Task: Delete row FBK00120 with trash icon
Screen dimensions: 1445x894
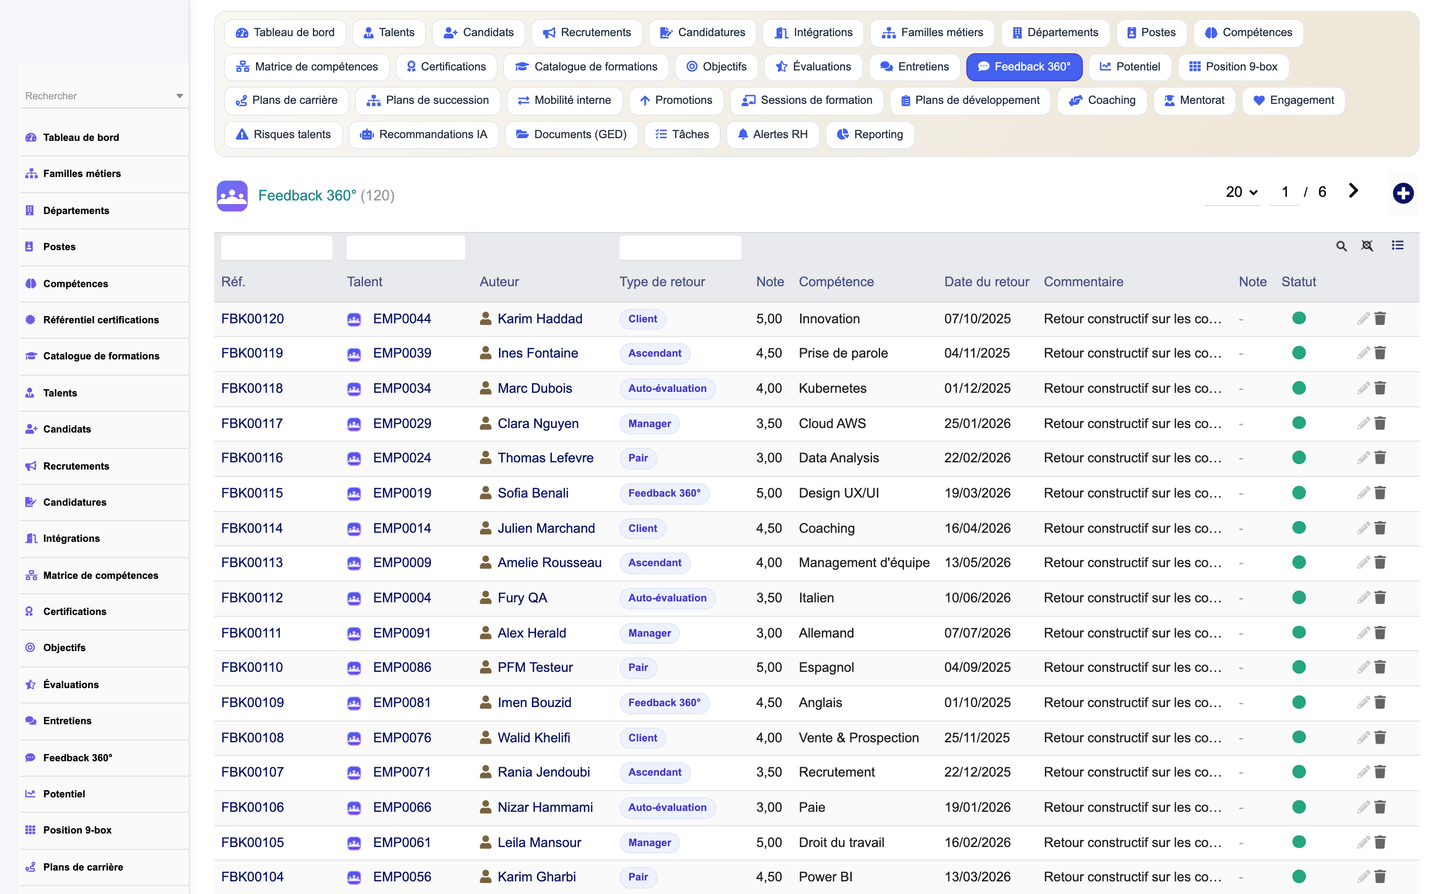Action: [1380, 318]
